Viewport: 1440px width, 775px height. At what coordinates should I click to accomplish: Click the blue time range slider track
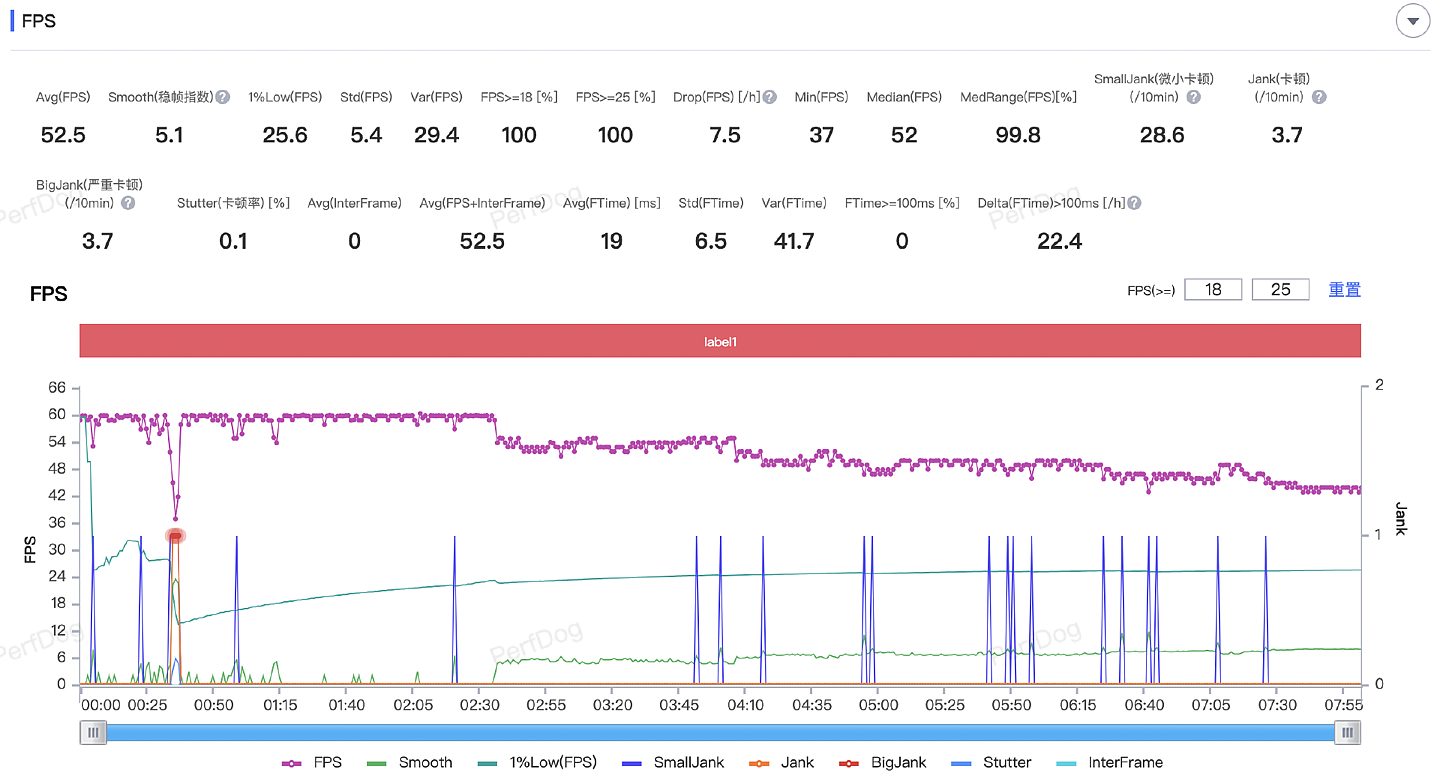(720, 732)
